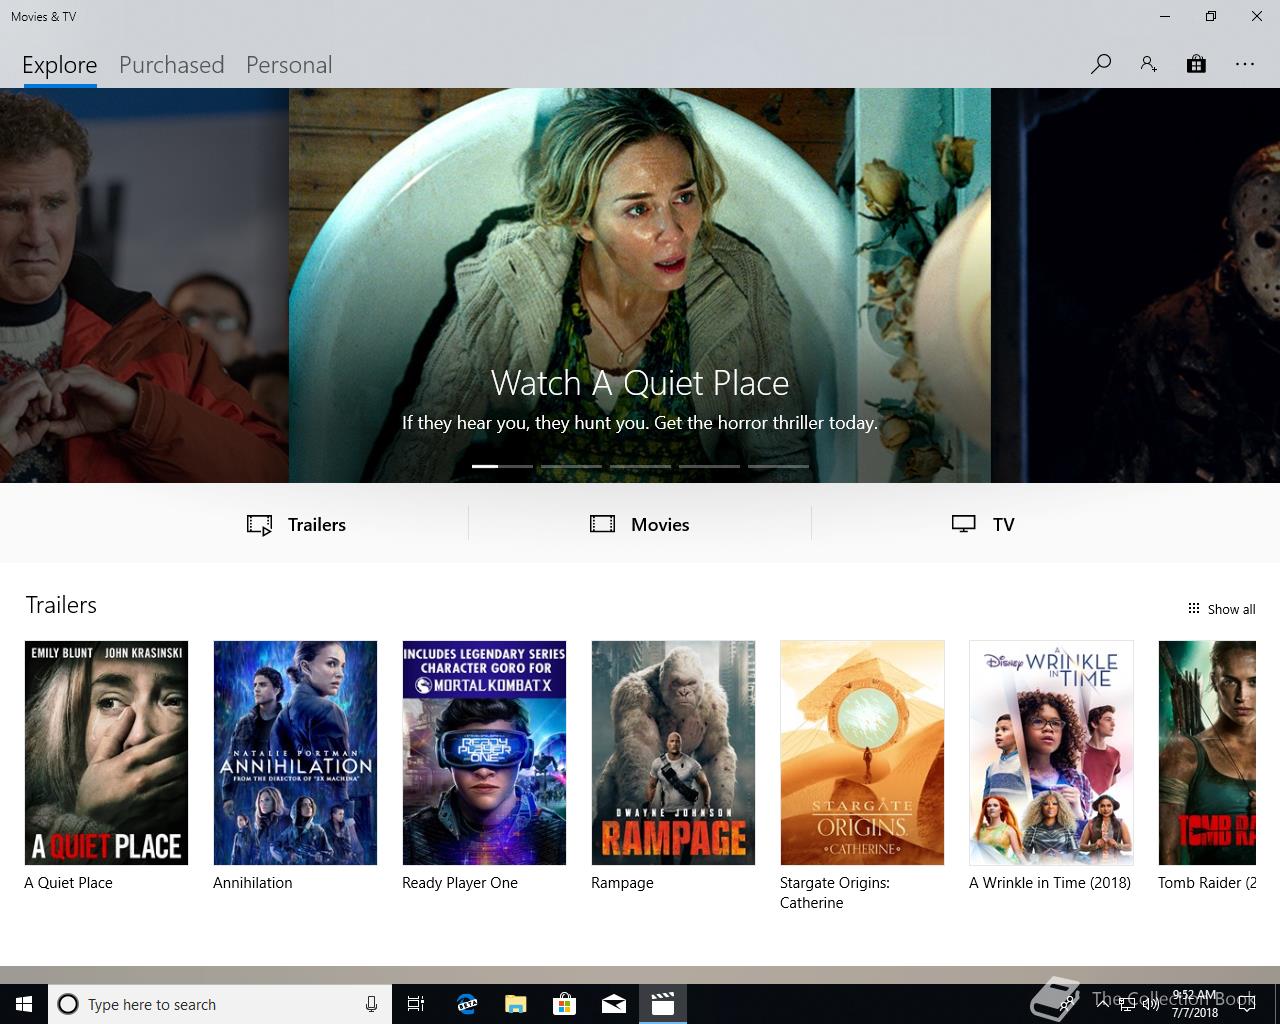1280x1024 pixels.
Task: Open the Rampage poster
Action: click(673, 753)
